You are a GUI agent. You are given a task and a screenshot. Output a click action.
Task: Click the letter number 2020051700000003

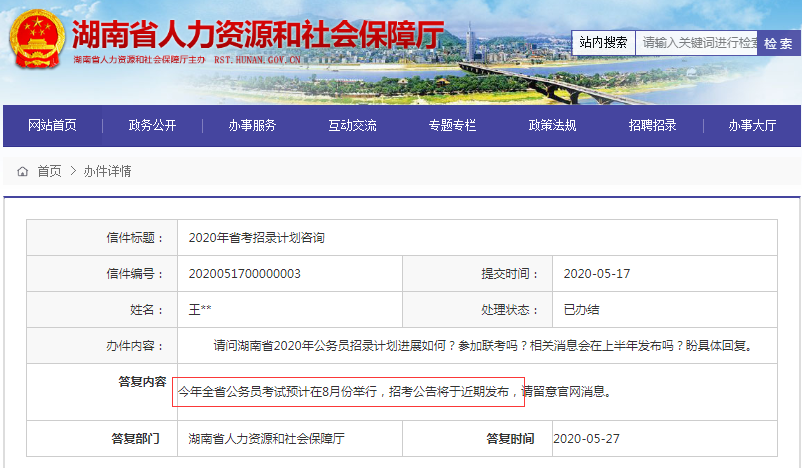pyautogui.click(x=244, y=274)
